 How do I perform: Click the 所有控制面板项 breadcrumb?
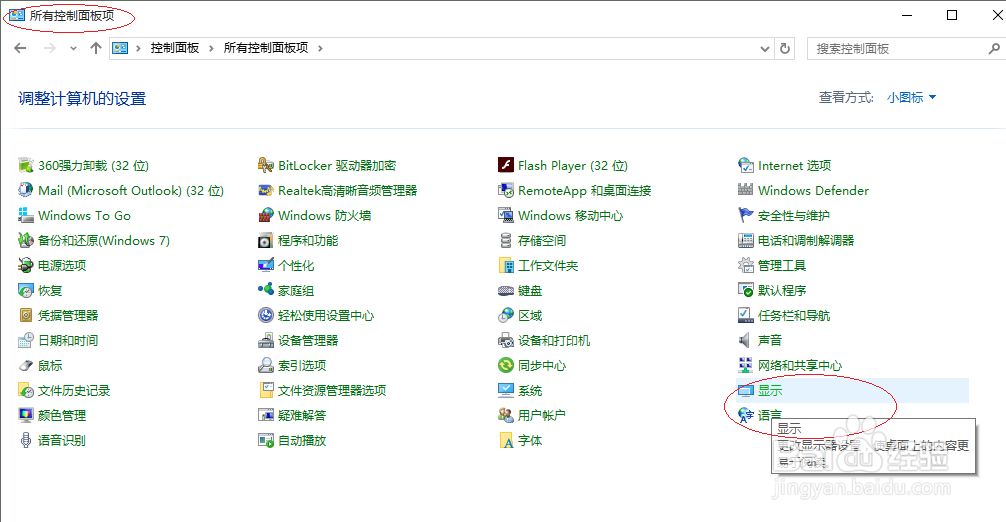coord(266,48)
